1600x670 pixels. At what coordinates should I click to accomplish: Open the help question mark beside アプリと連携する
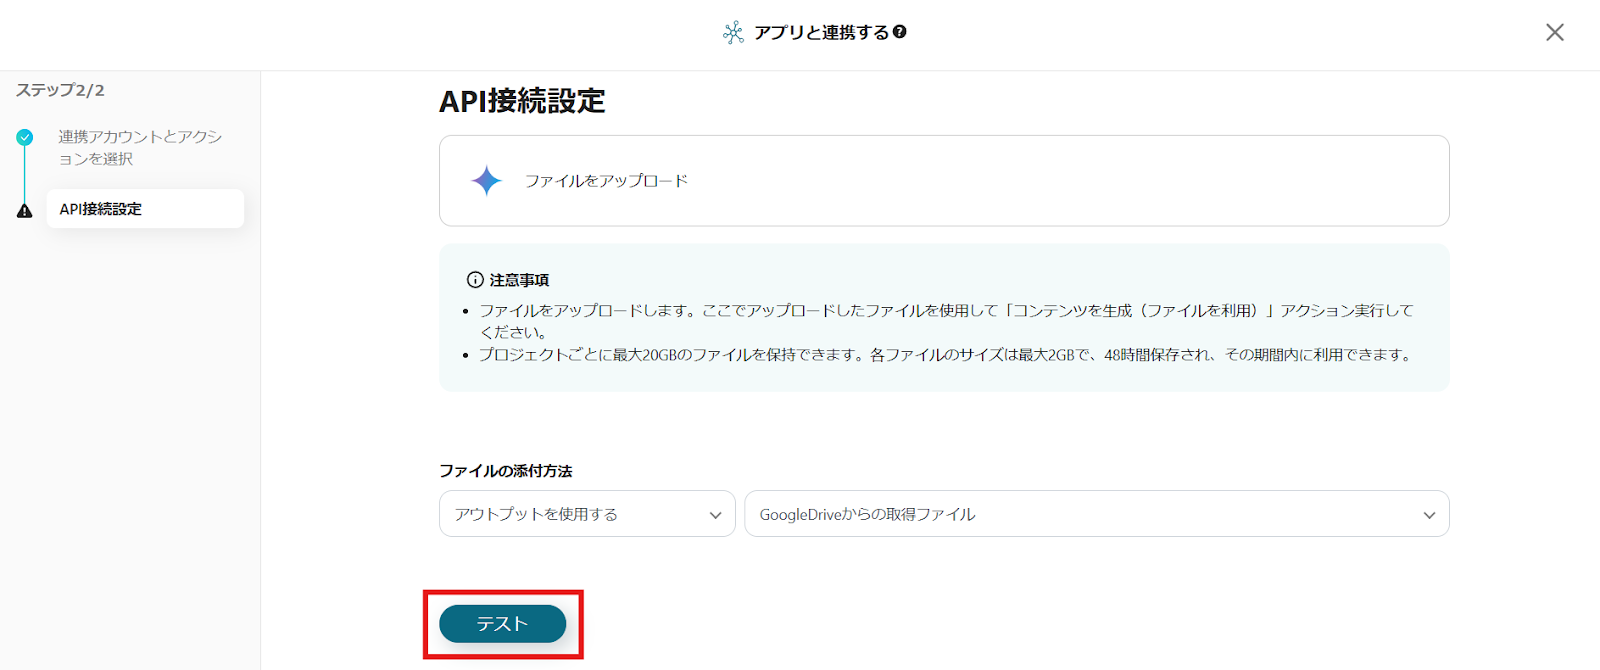tap(900, 32)
